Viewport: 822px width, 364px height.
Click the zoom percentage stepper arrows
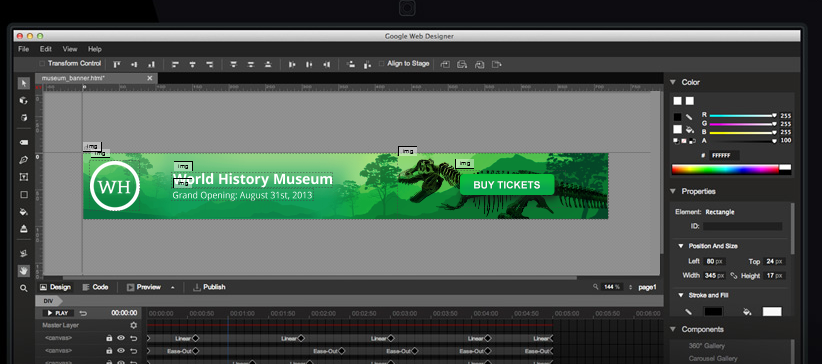point(631,287)
